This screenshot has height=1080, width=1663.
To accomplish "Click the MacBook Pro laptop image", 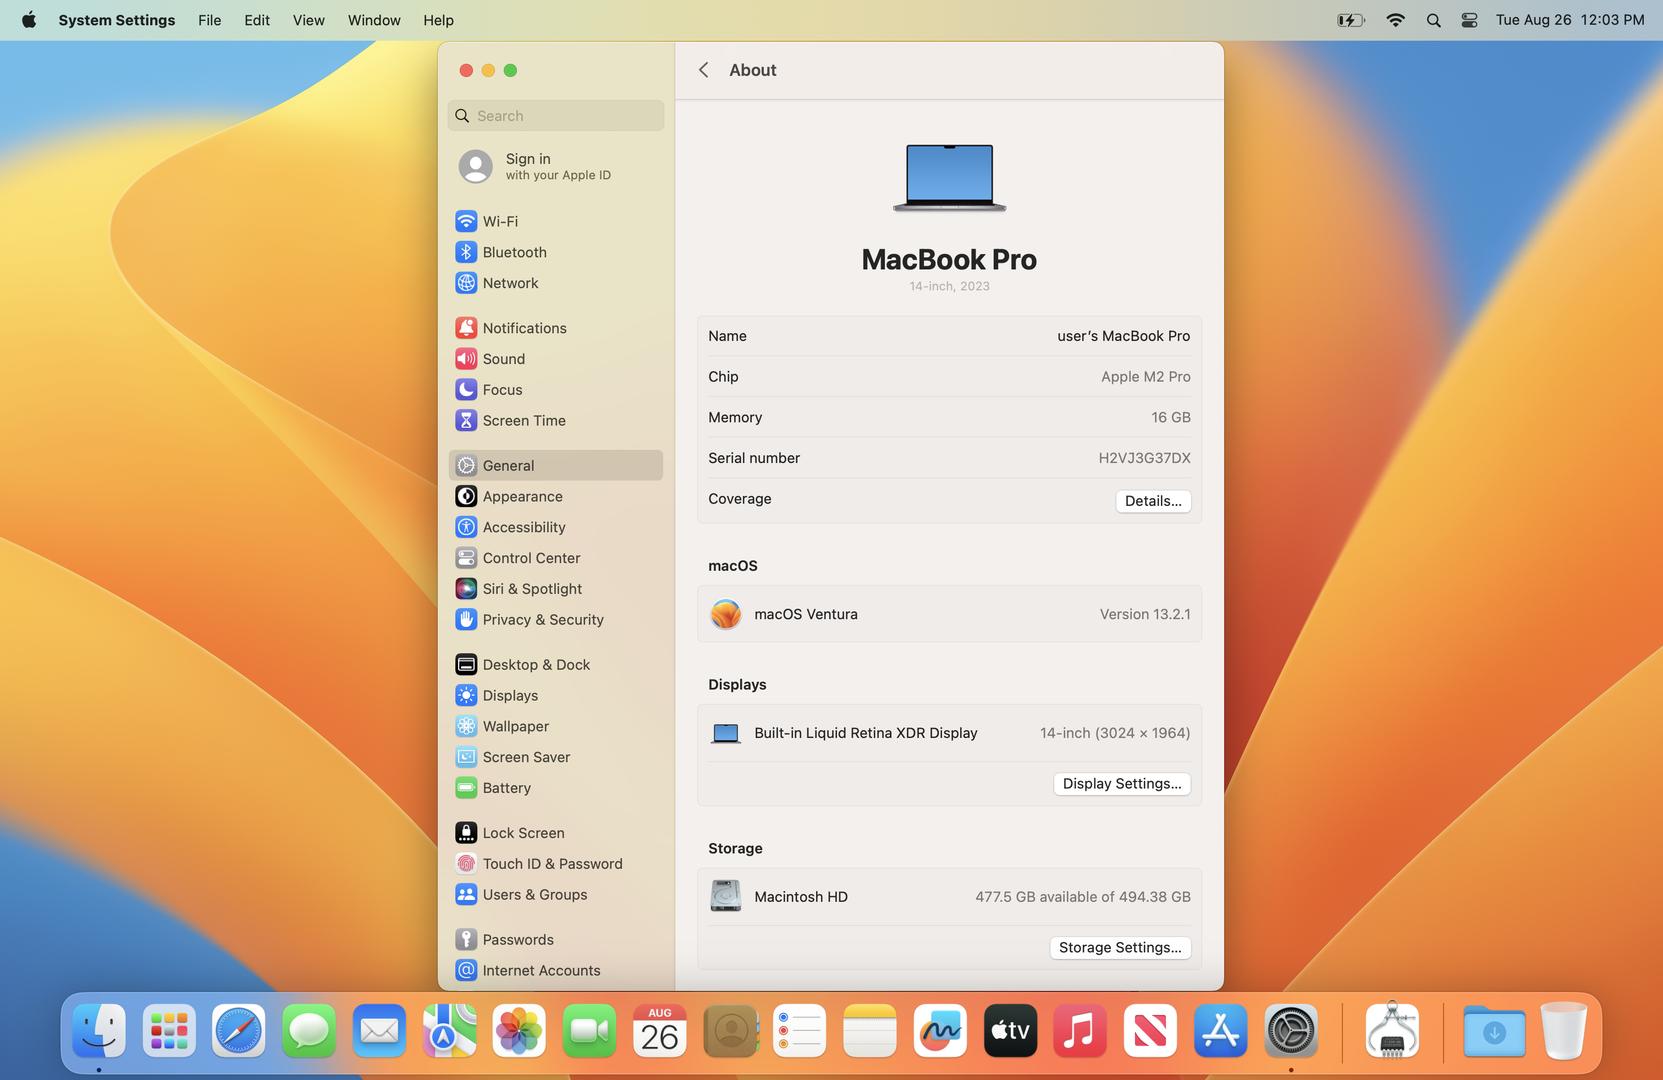I will tap(949, 177).
